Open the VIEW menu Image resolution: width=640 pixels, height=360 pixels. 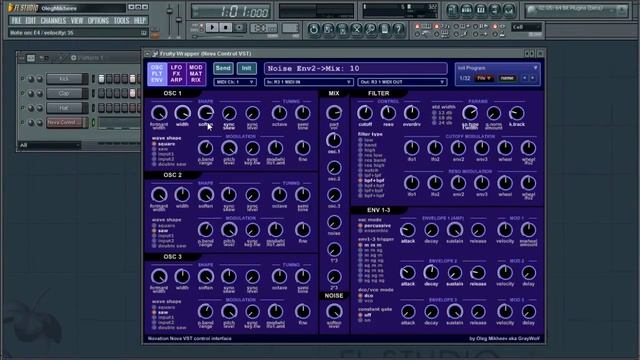click(77, 20)
